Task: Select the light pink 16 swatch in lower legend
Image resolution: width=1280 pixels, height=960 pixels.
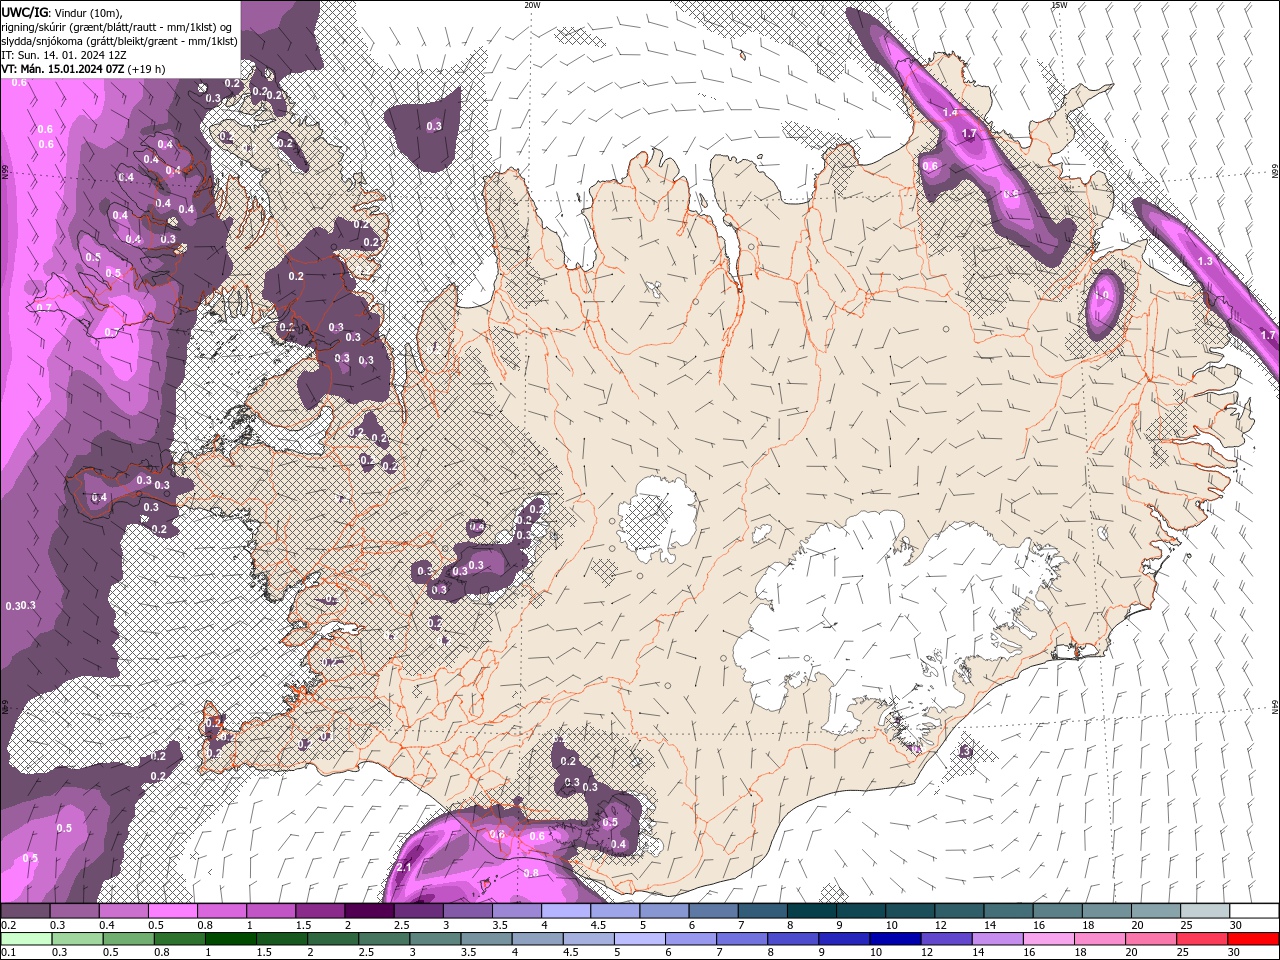Action: (1049, 938)
